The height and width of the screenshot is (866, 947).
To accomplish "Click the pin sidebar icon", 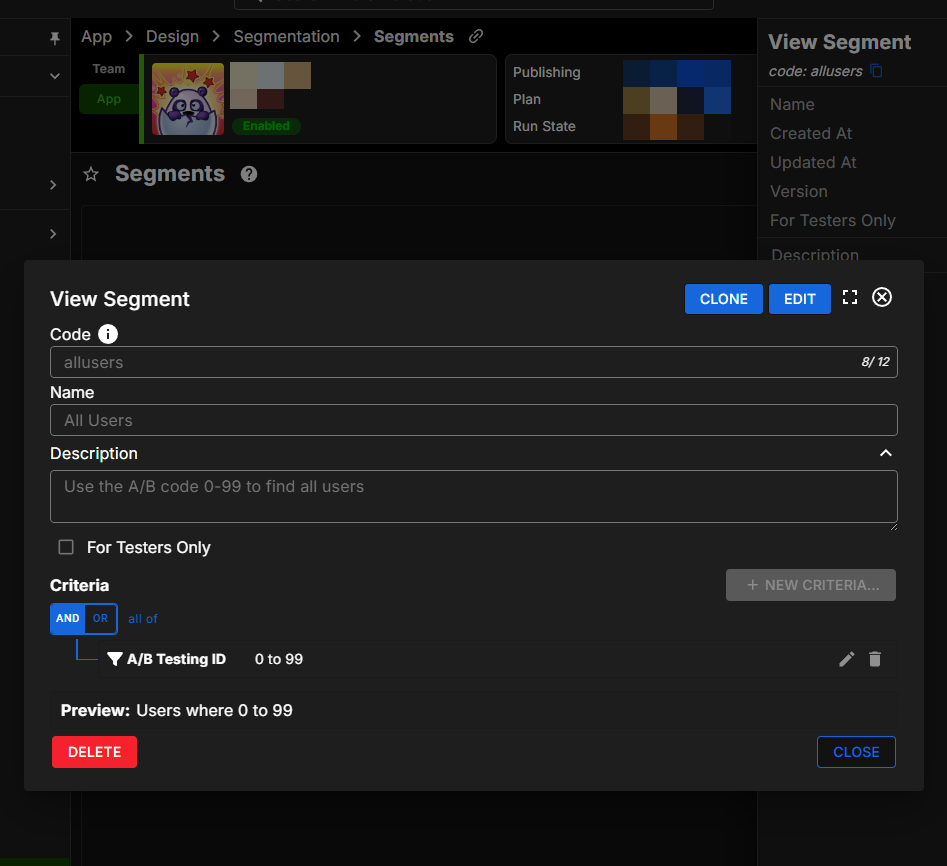I will click(55, 39).
